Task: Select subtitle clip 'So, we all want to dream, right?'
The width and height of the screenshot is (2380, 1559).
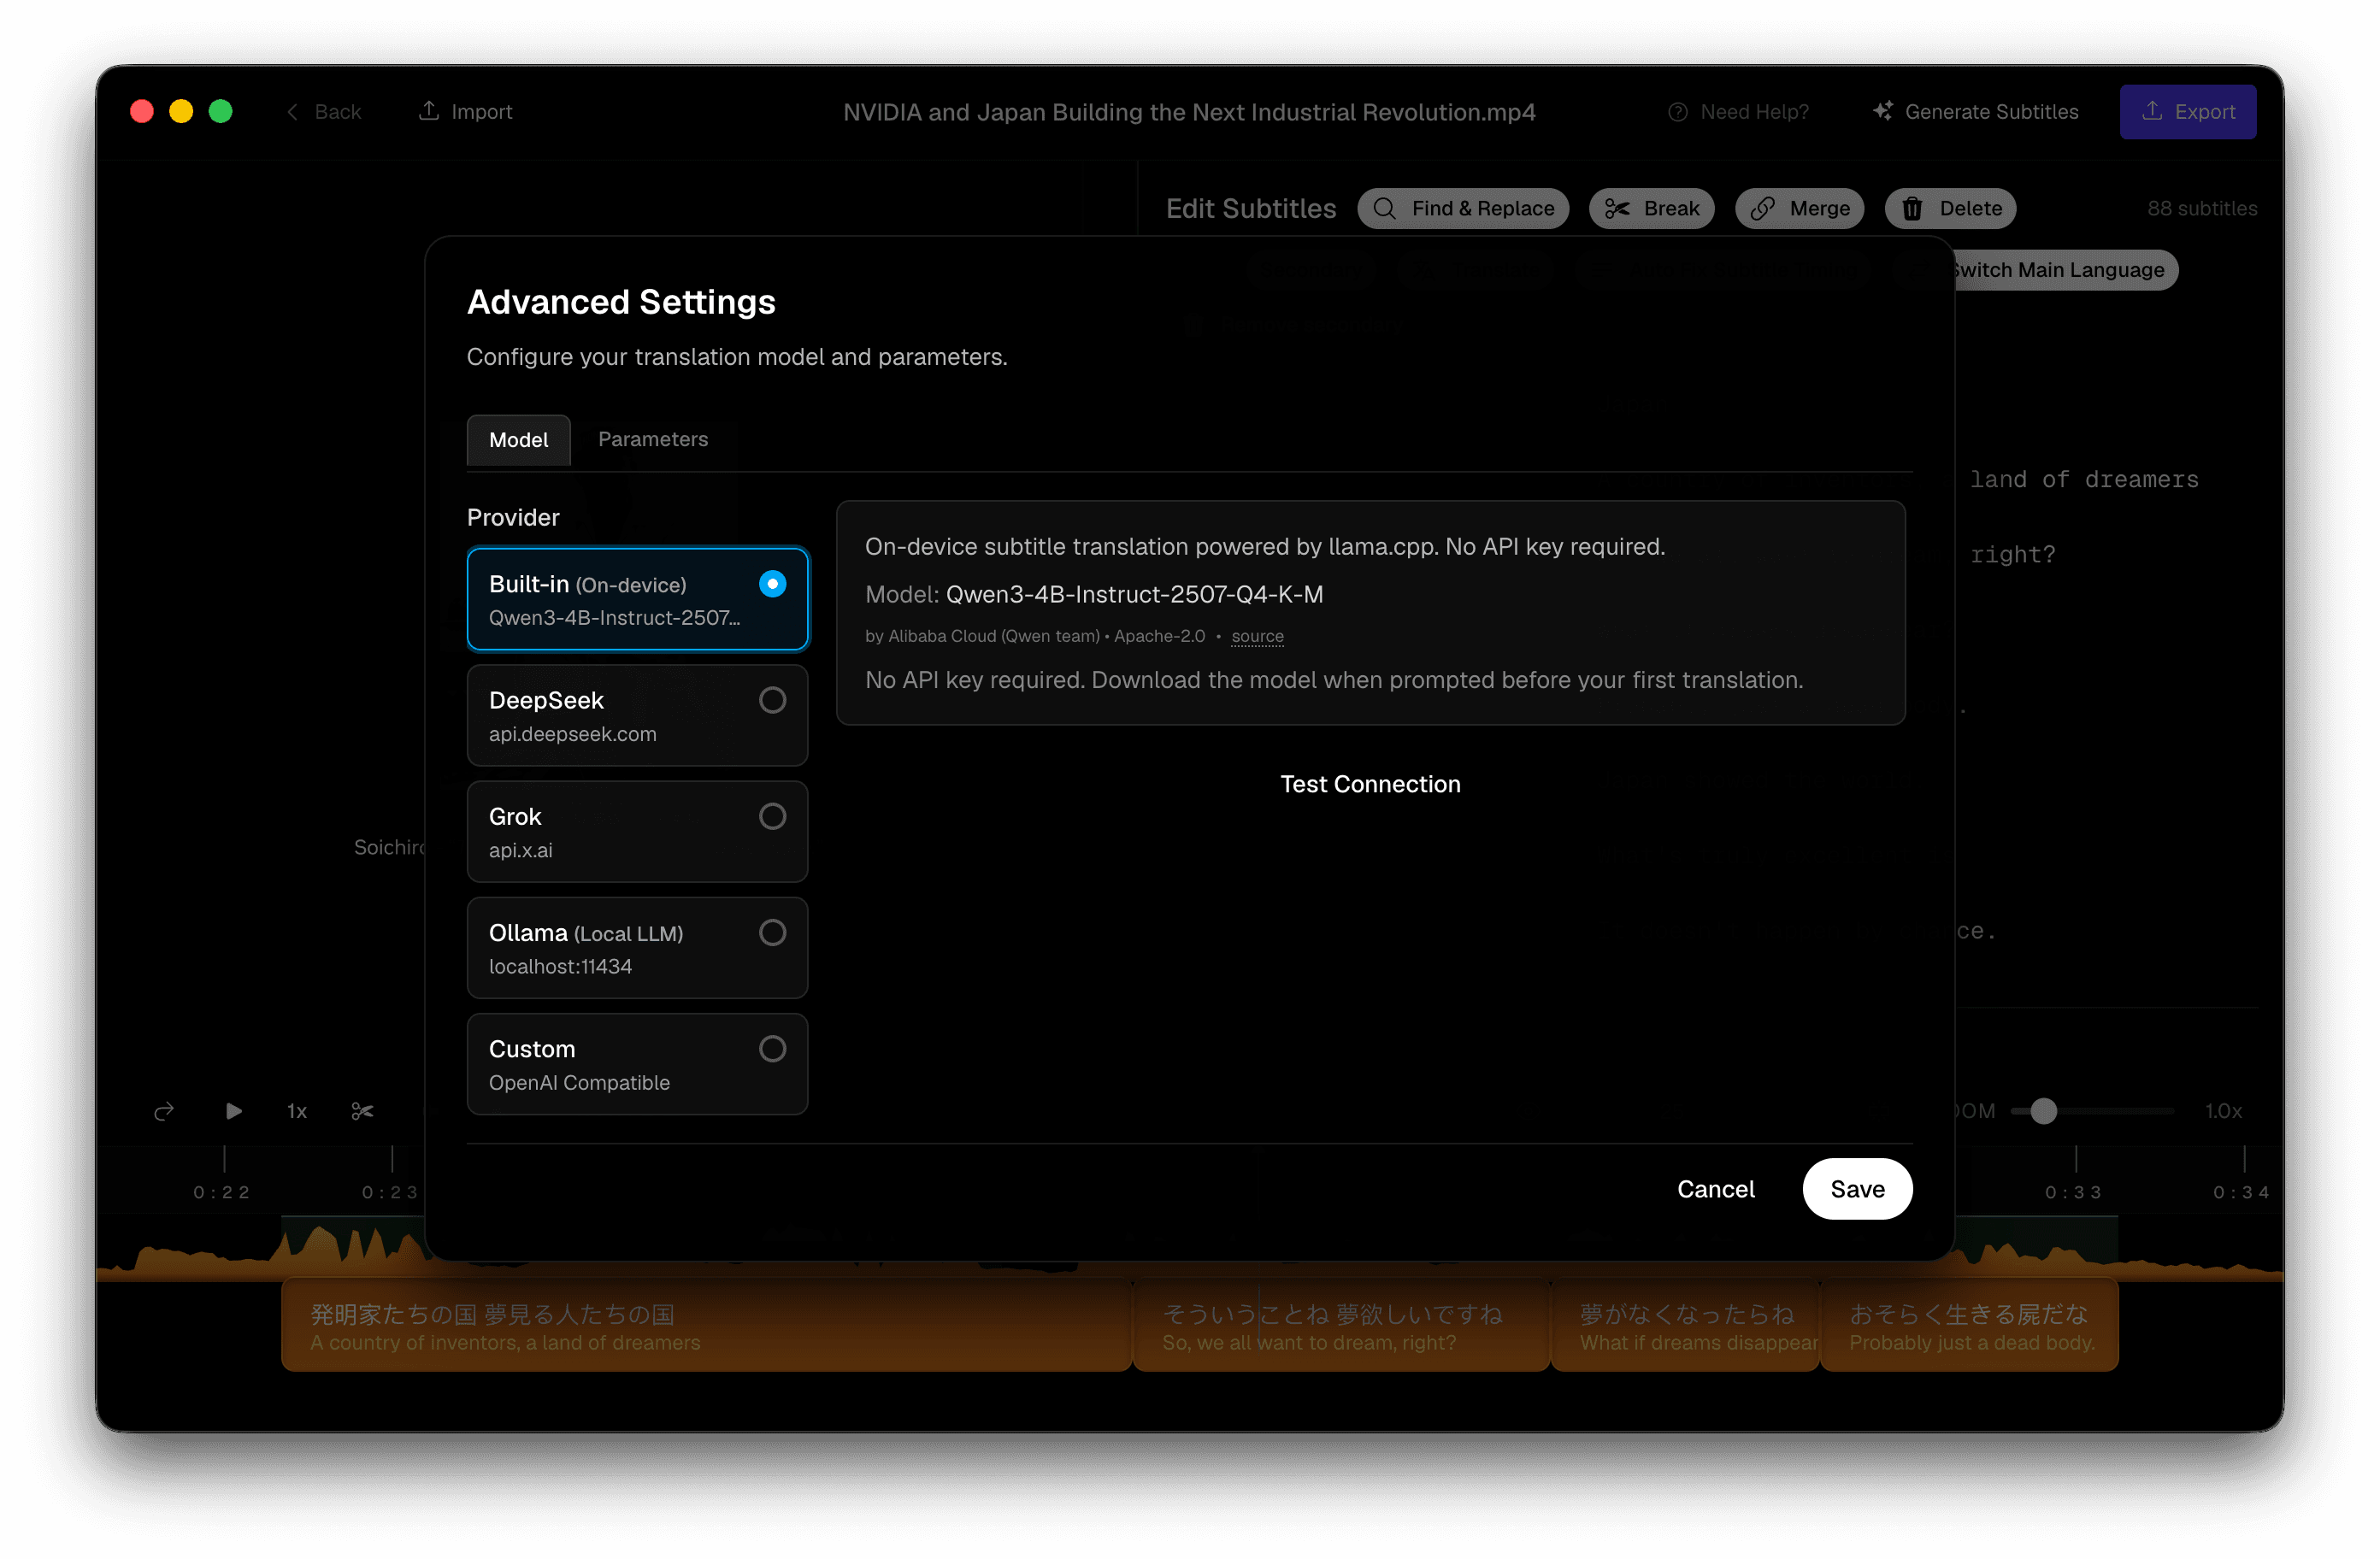Action: tap(1341, 1325)
